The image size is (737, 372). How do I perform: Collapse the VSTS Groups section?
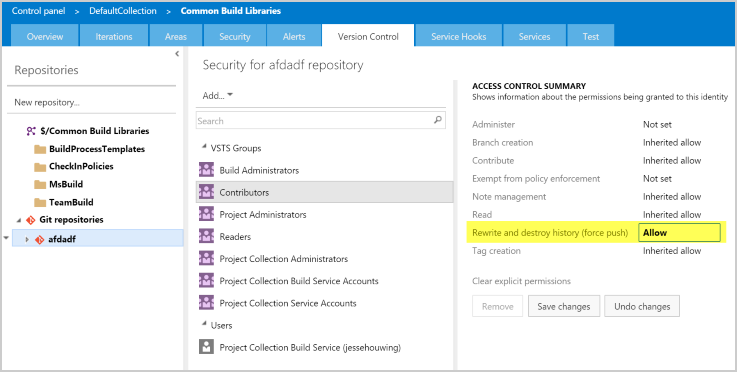(x=204, y=147)
